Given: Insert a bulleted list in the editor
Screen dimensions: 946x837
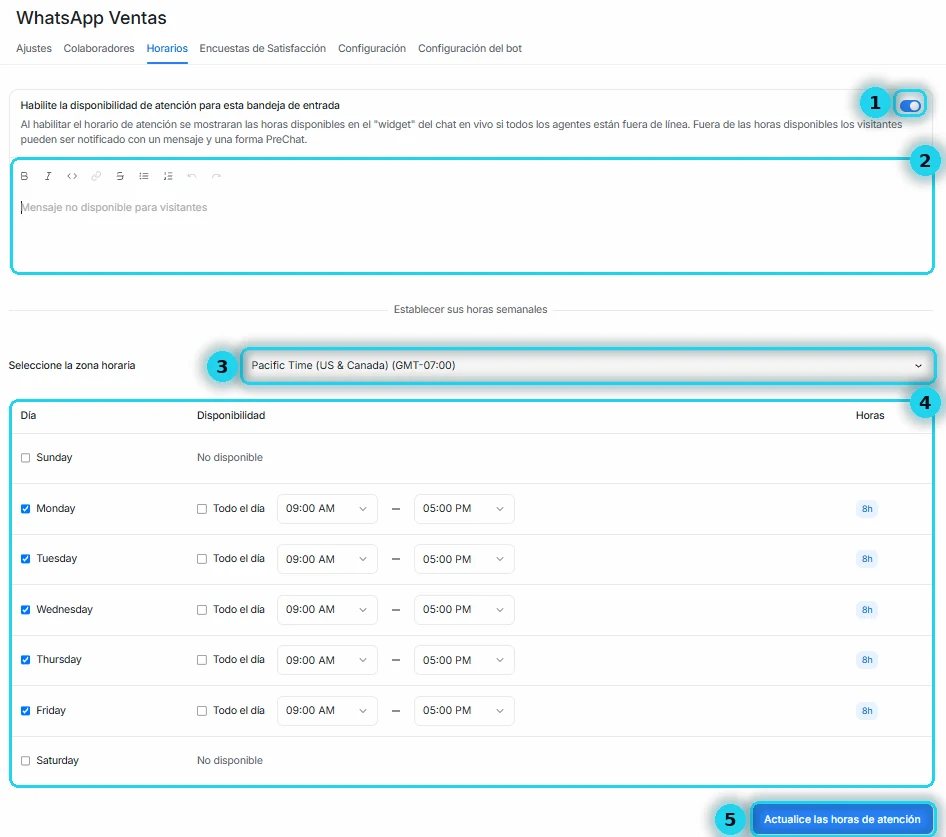Looking at the screenshot, I should pos(144,176).
